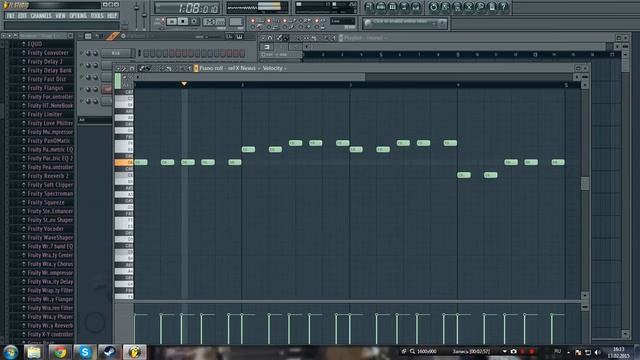Image resolution: width=640 pixels, height=360 pixels.
Task: Select the draw pencil tool in piano roll
Action: coord(142,68)
